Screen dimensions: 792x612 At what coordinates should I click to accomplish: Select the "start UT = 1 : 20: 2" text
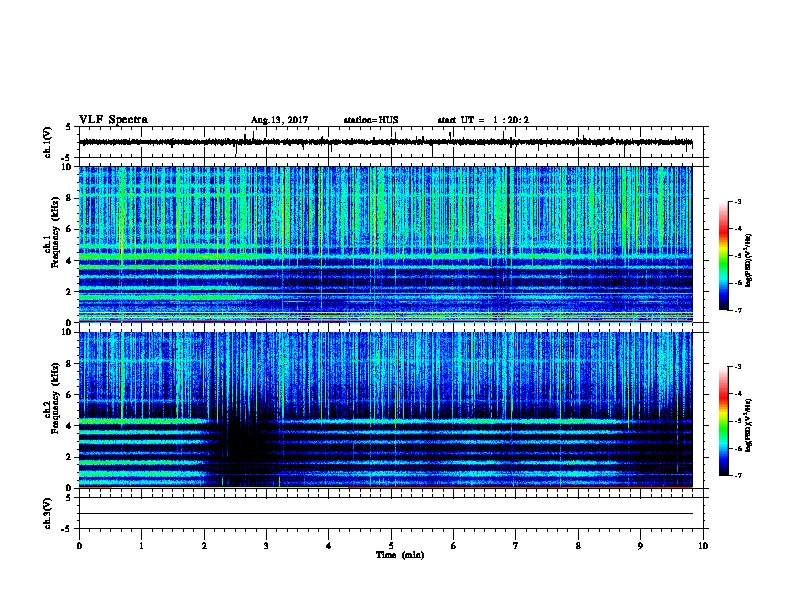483,120
